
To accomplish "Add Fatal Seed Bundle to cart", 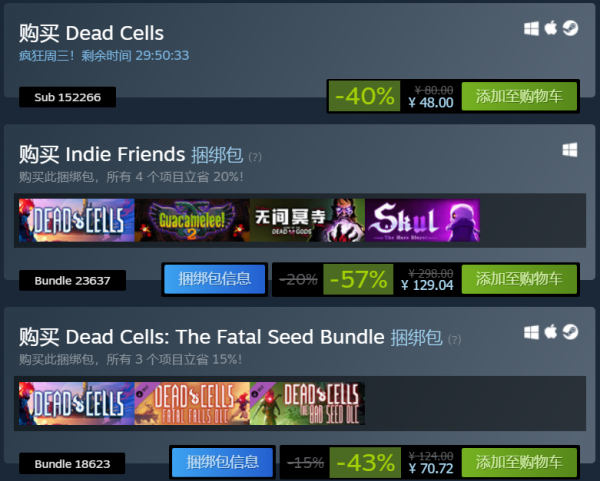I will [519, 462].
